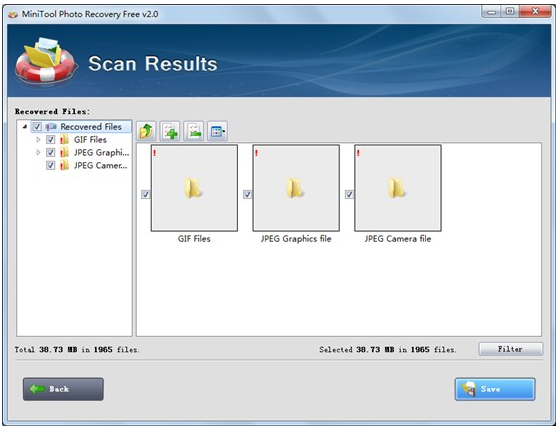
Task: Click the Save button
Action: [x=495, y=389]
